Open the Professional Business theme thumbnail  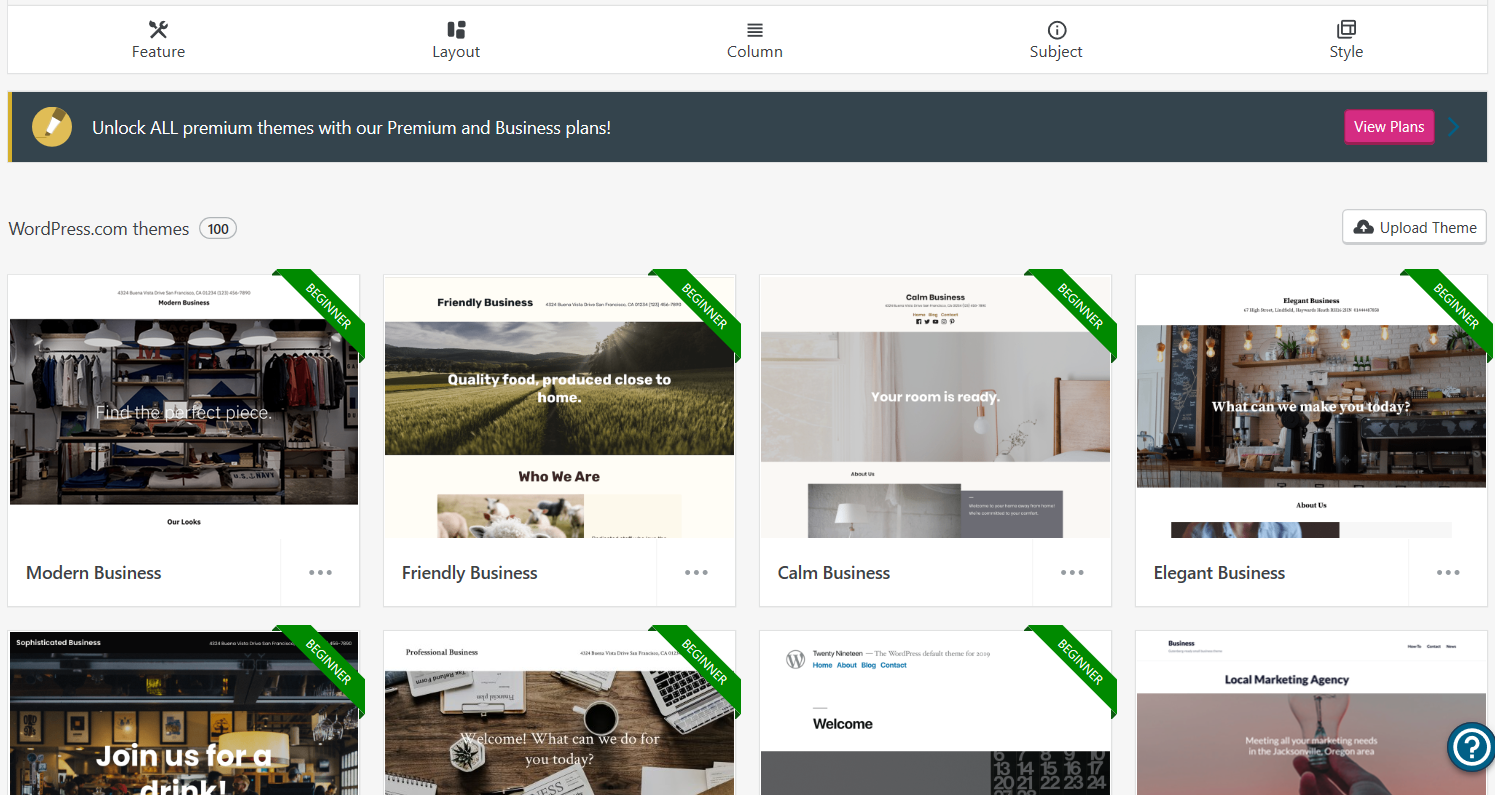559,713
